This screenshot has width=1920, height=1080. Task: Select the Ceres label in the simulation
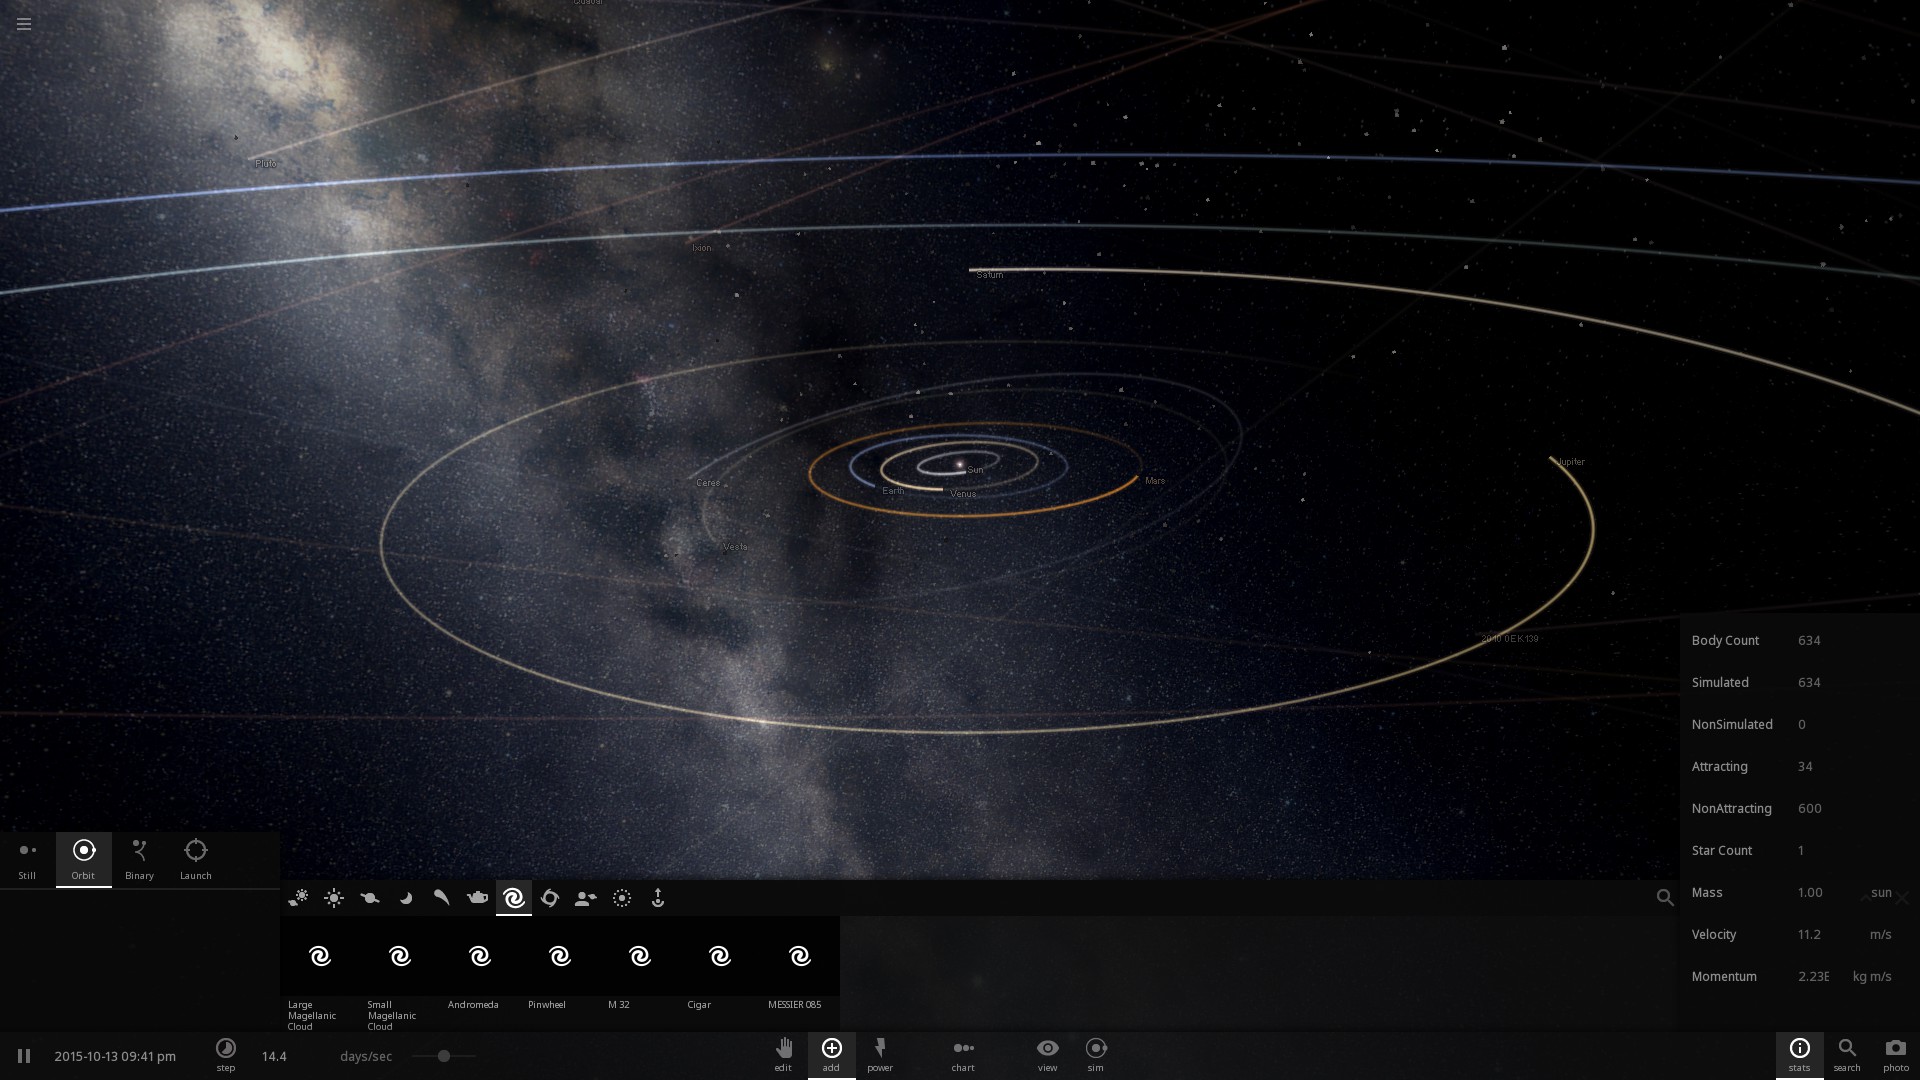tap(708, 483)
